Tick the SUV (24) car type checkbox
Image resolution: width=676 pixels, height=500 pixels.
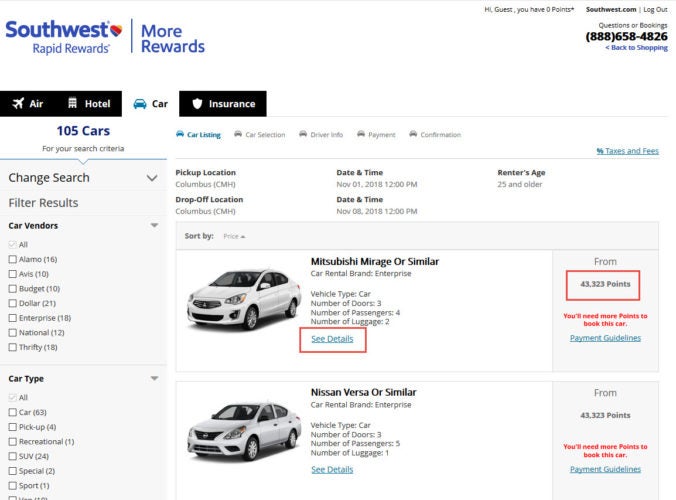pos(13,456)
